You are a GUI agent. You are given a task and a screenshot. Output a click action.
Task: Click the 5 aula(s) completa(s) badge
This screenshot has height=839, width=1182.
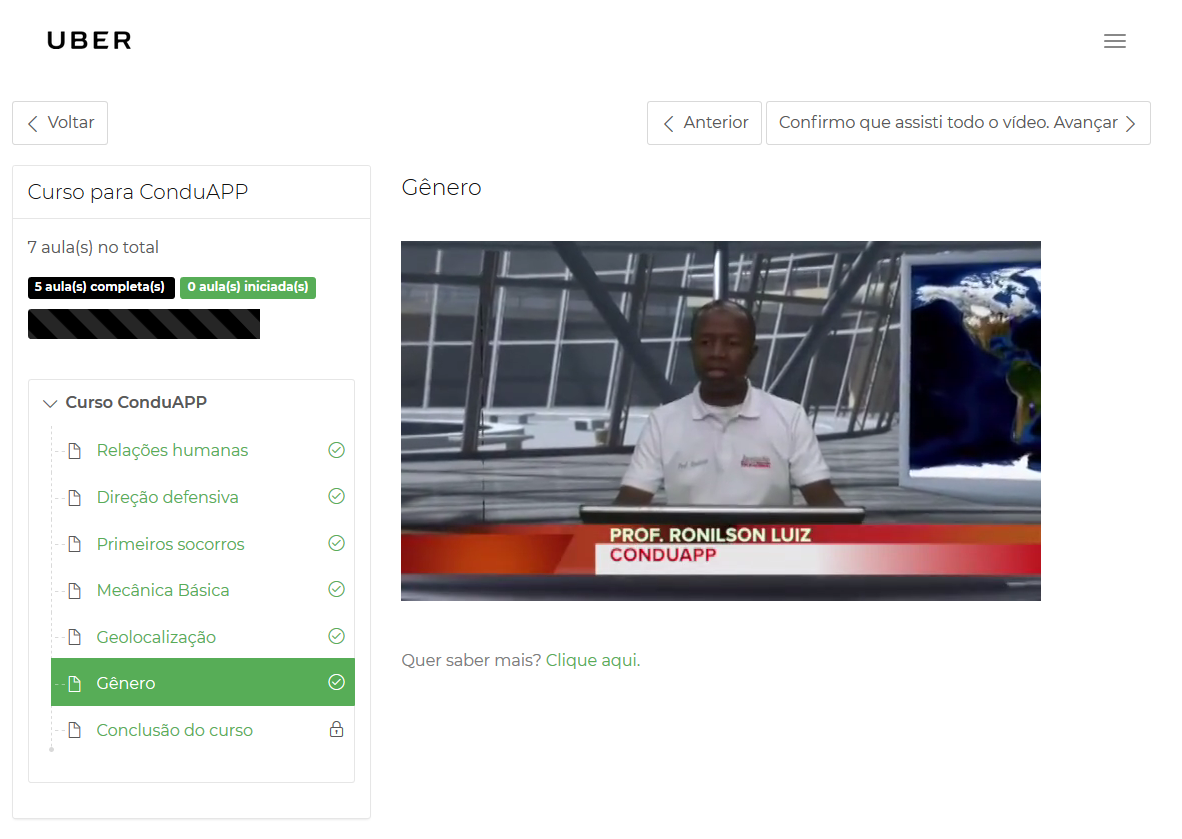[101, 287]
